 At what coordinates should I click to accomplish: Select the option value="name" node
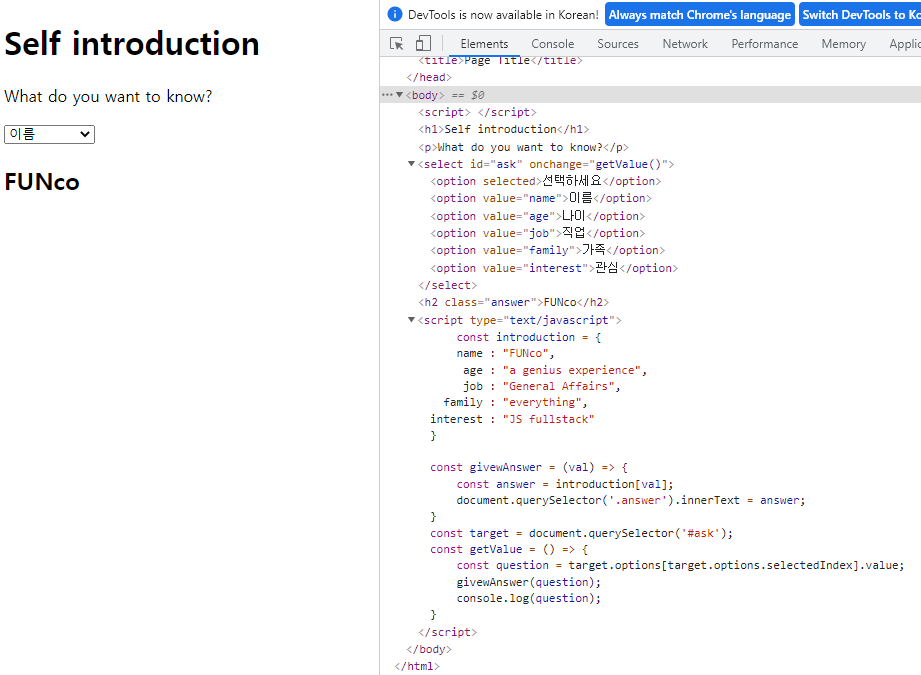541,199
